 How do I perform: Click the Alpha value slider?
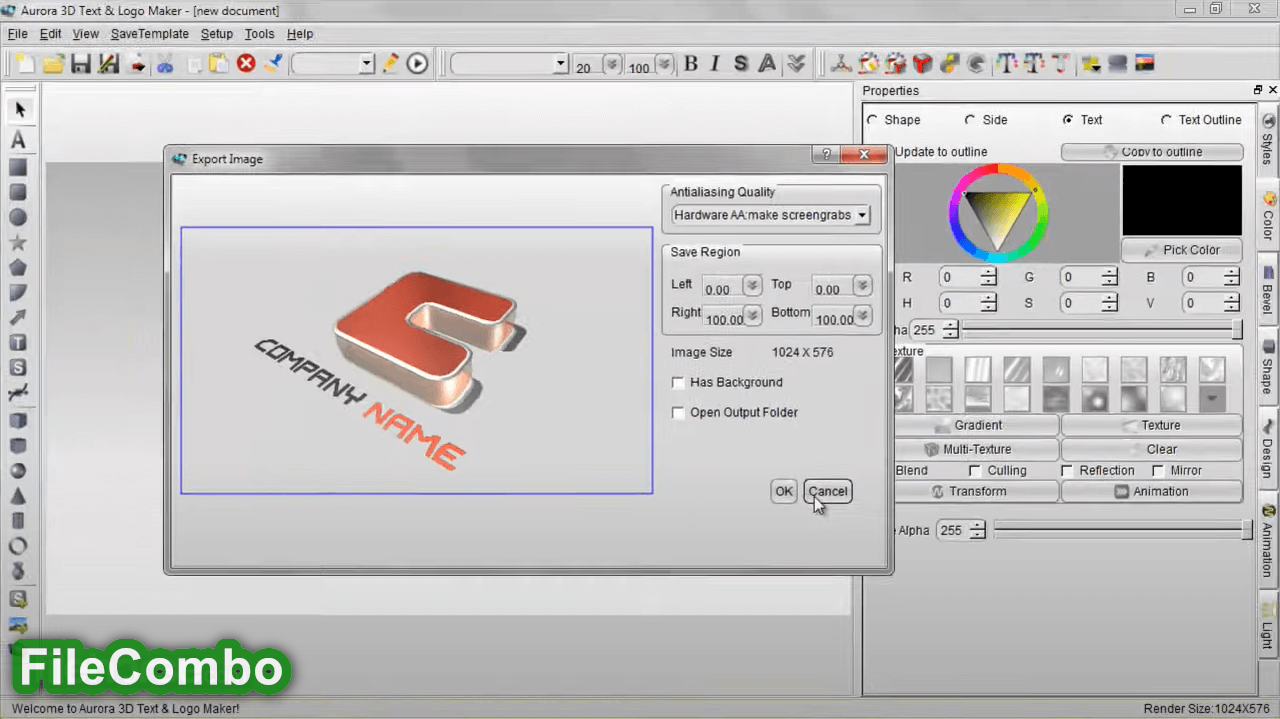(1120, 530)
